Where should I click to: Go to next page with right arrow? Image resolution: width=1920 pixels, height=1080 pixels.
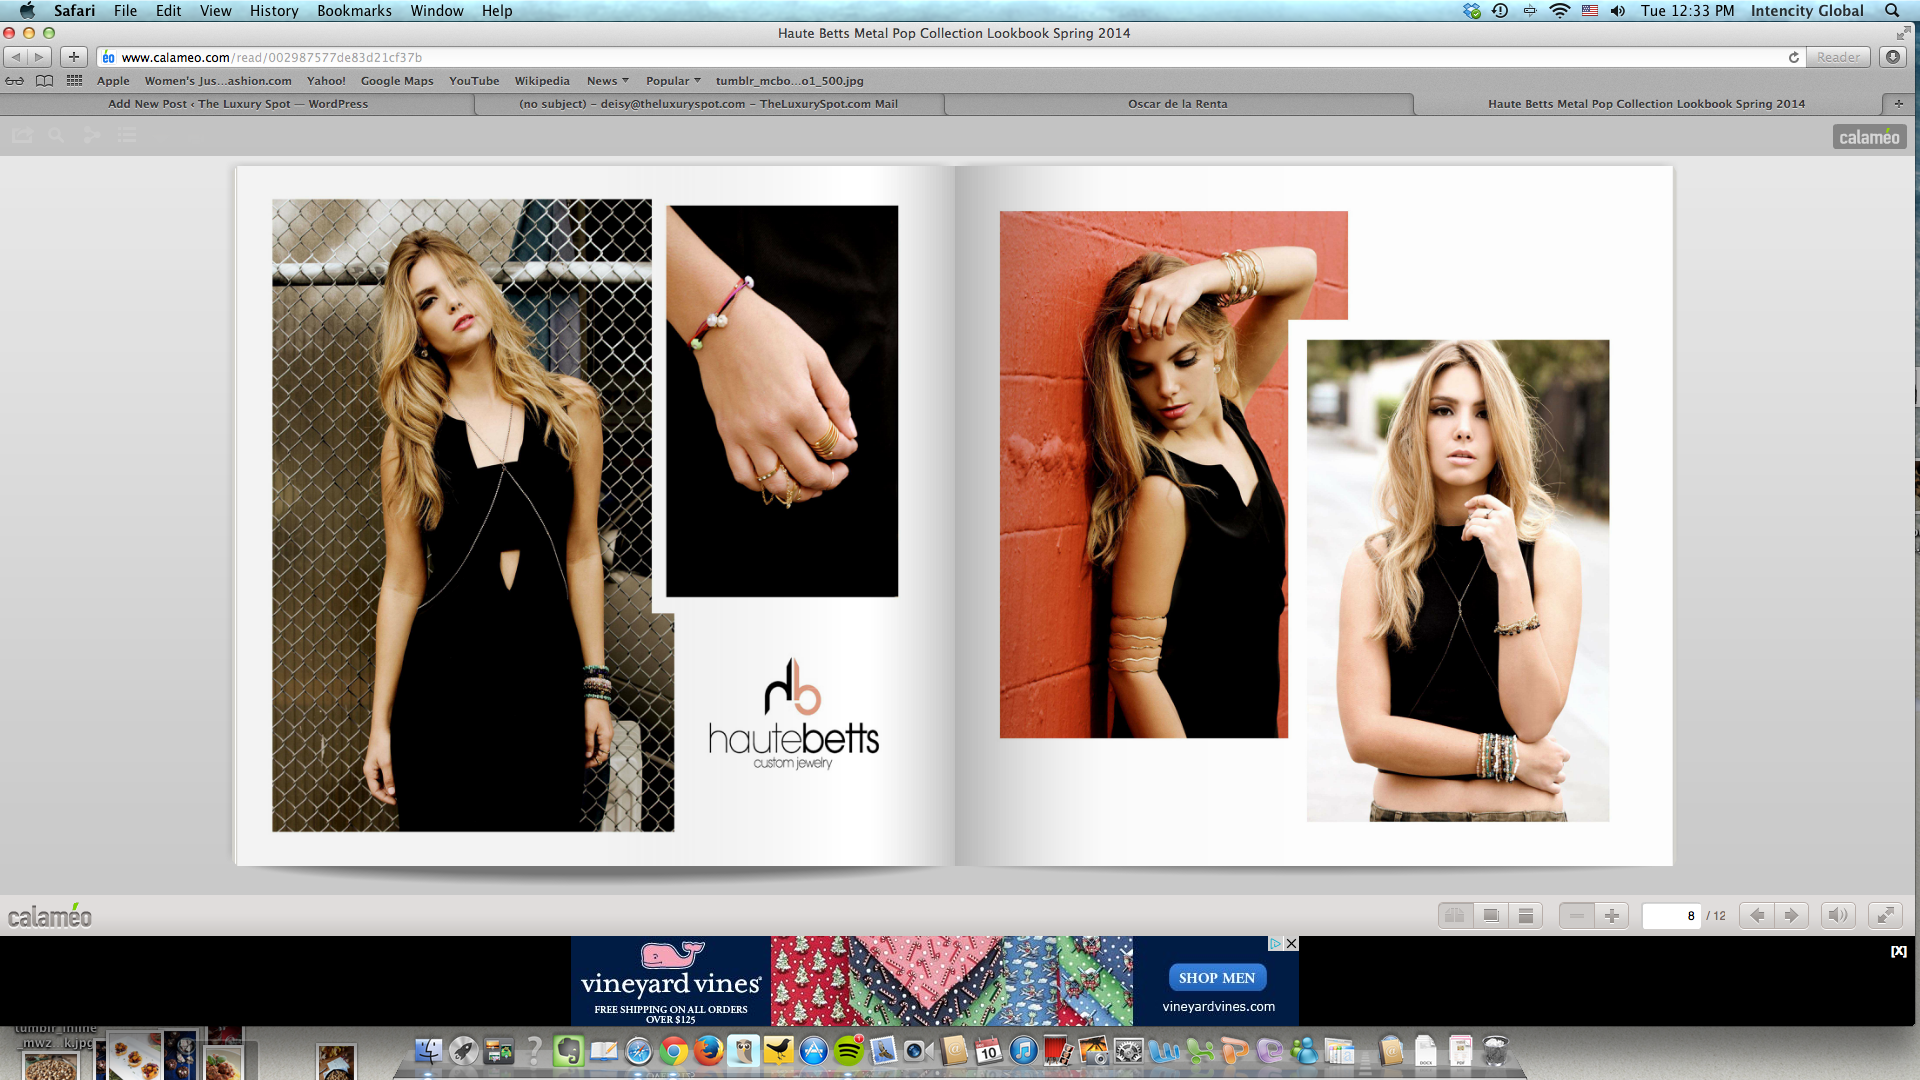[1791, 915]
